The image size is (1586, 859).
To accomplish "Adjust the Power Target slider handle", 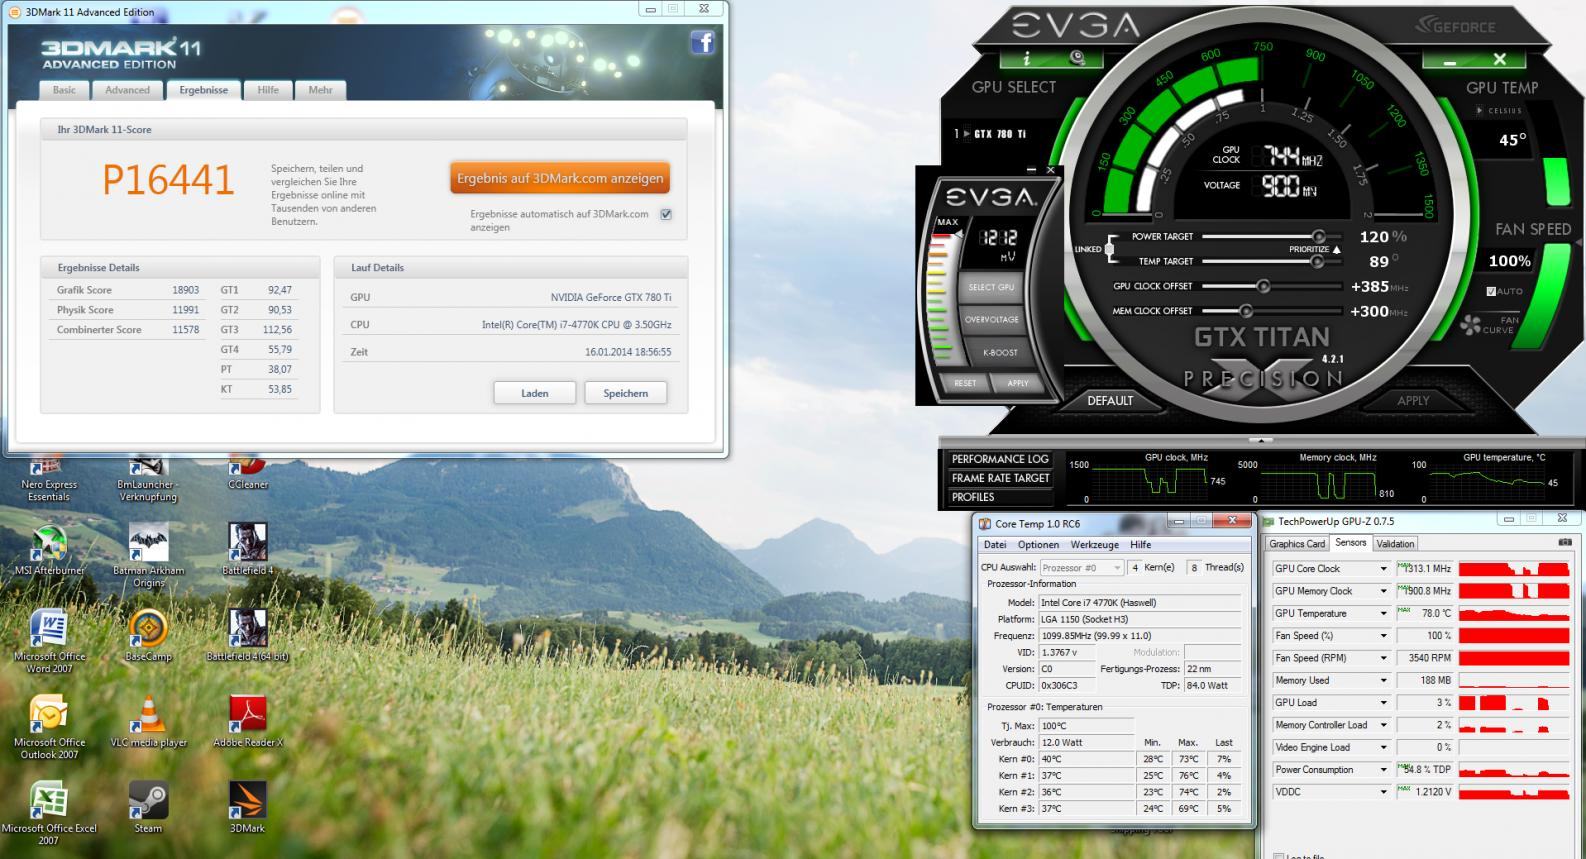I will [1318, 237].
